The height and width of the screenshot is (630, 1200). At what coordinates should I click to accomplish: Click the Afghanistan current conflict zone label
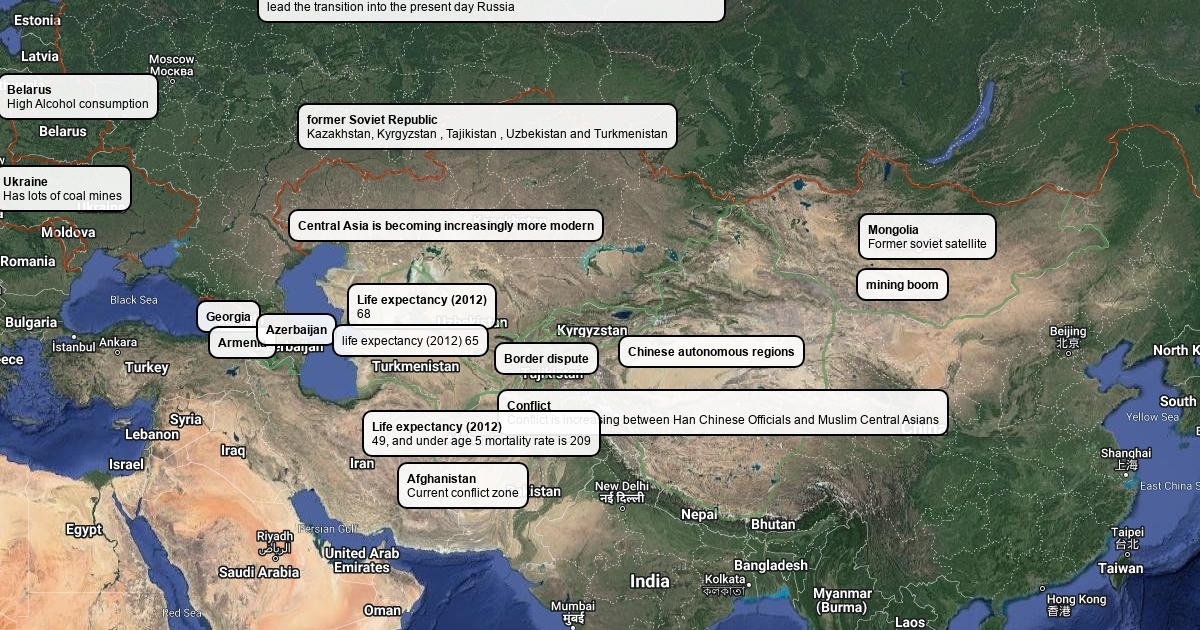tap(462, 486)
